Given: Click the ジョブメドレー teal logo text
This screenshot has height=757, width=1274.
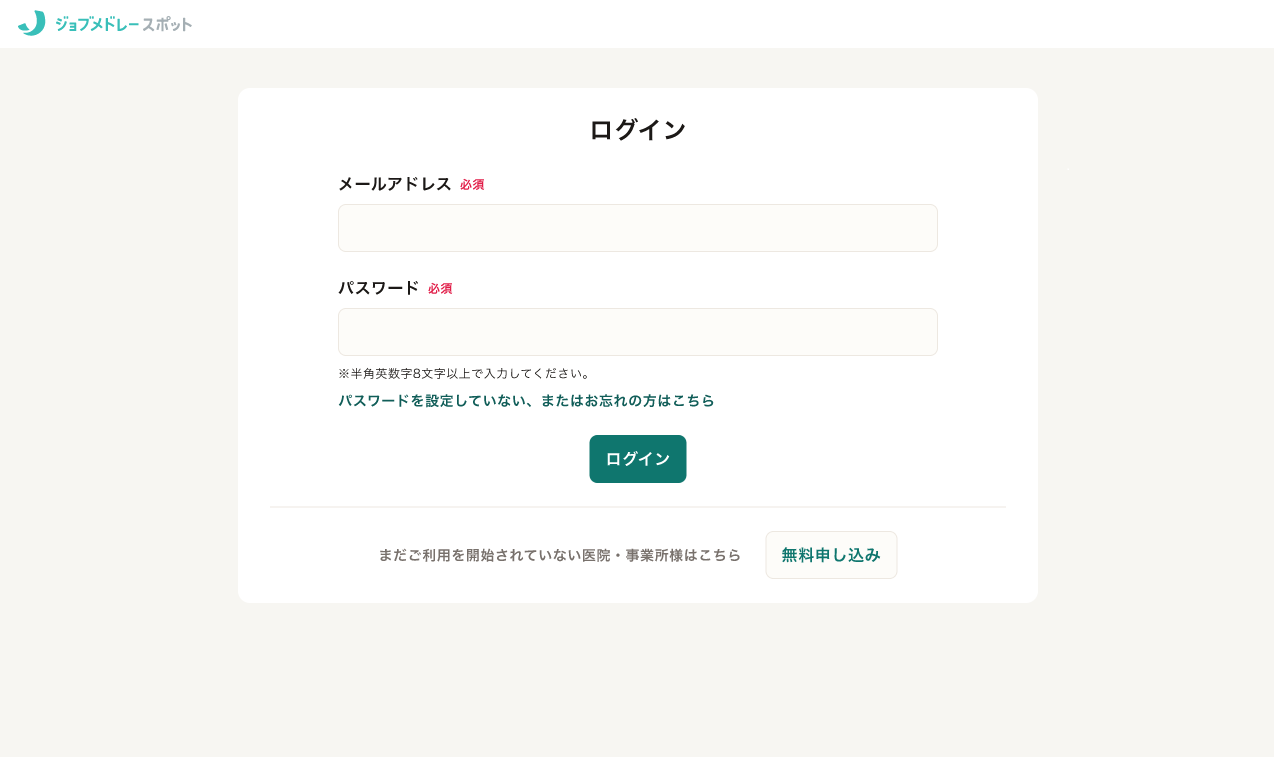Looking at the screenshot, I should [97, 24].
